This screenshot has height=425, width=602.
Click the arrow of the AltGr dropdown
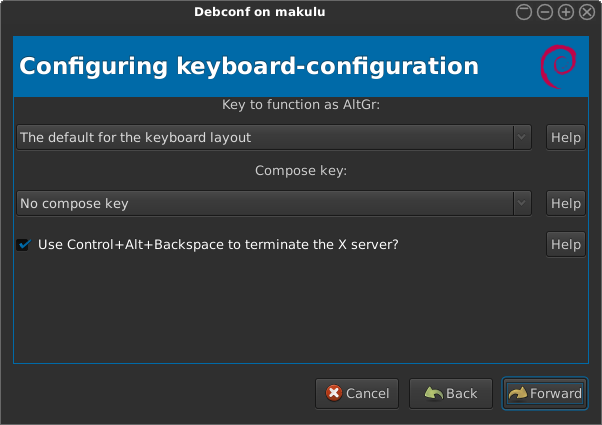click(522, 137)
